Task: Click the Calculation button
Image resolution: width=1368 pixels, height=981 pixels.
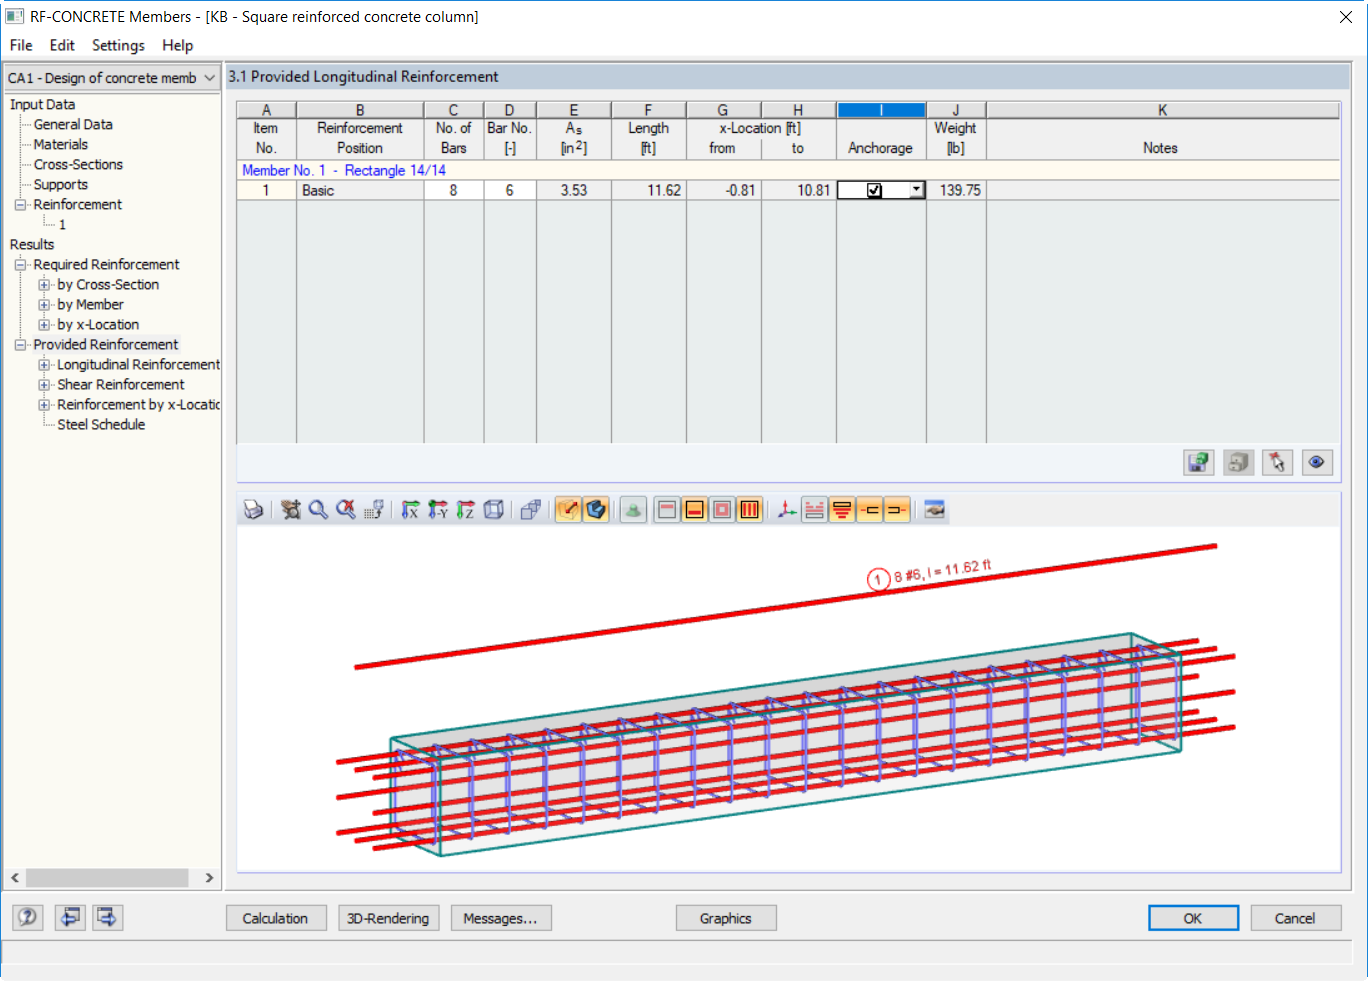Action: point(276,918)
